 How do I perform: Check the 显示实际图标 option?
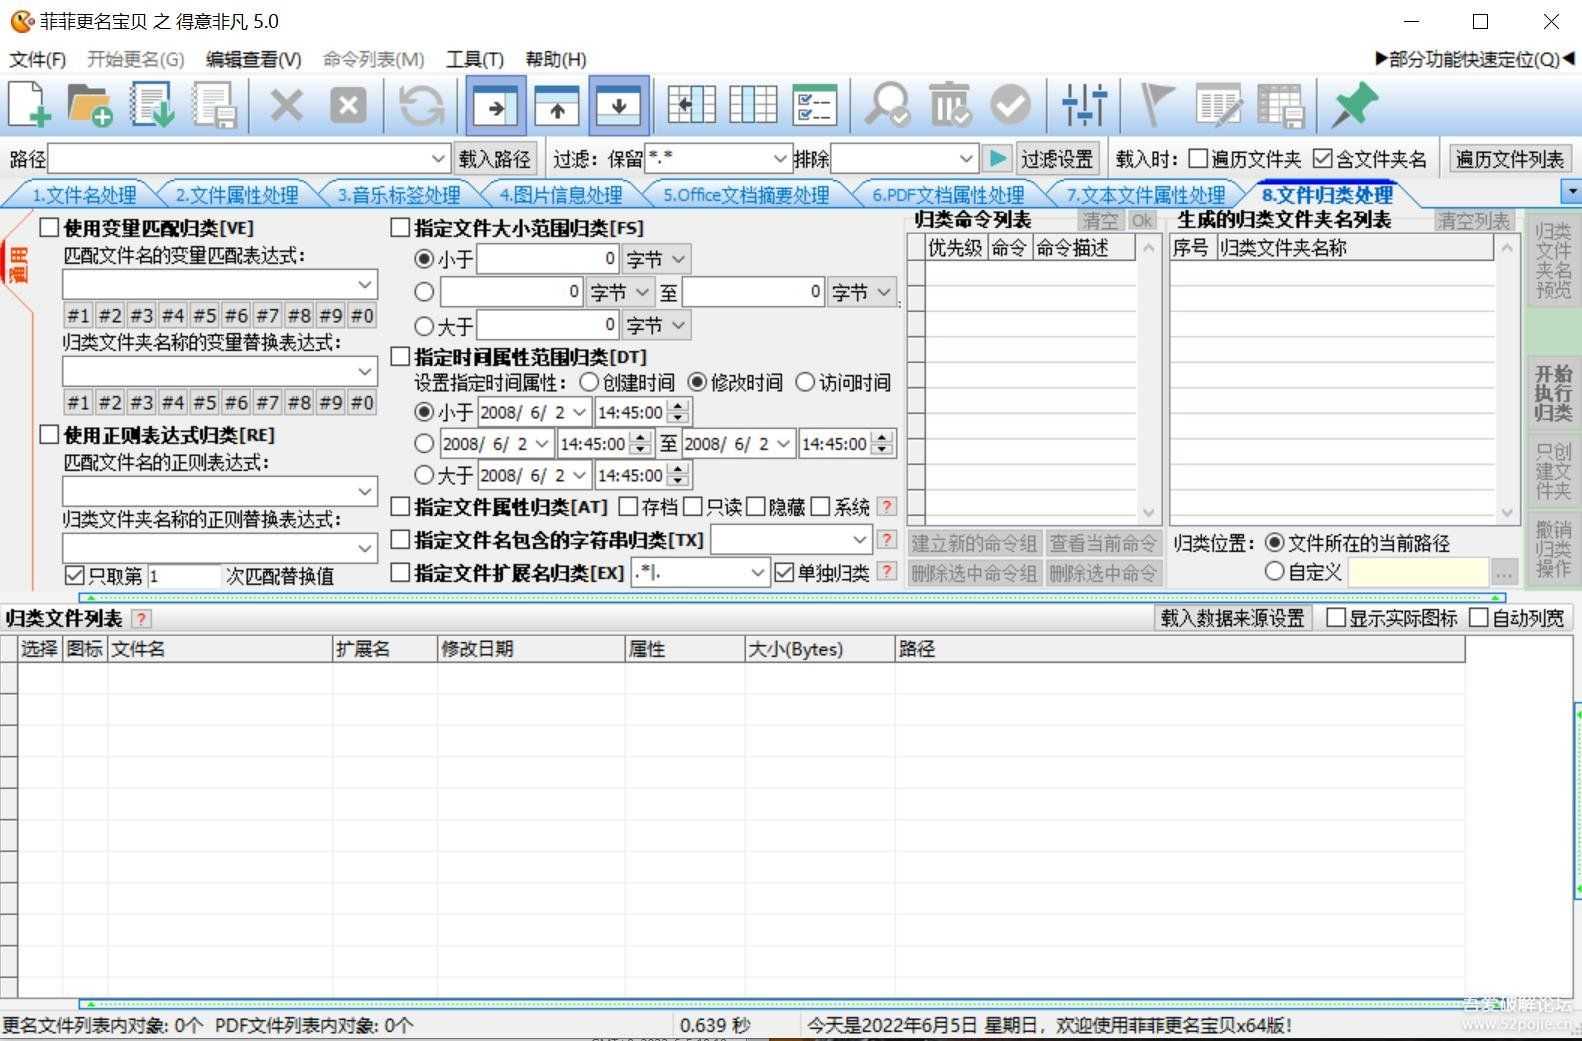tap(1336, 618)
